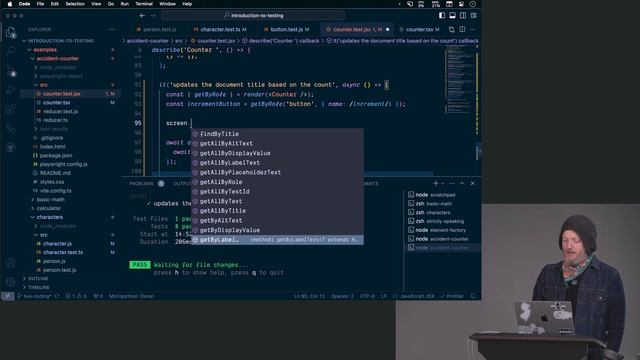Split the editor to the right
This screenshot has height=360, width=640.
tap(462, 29)
